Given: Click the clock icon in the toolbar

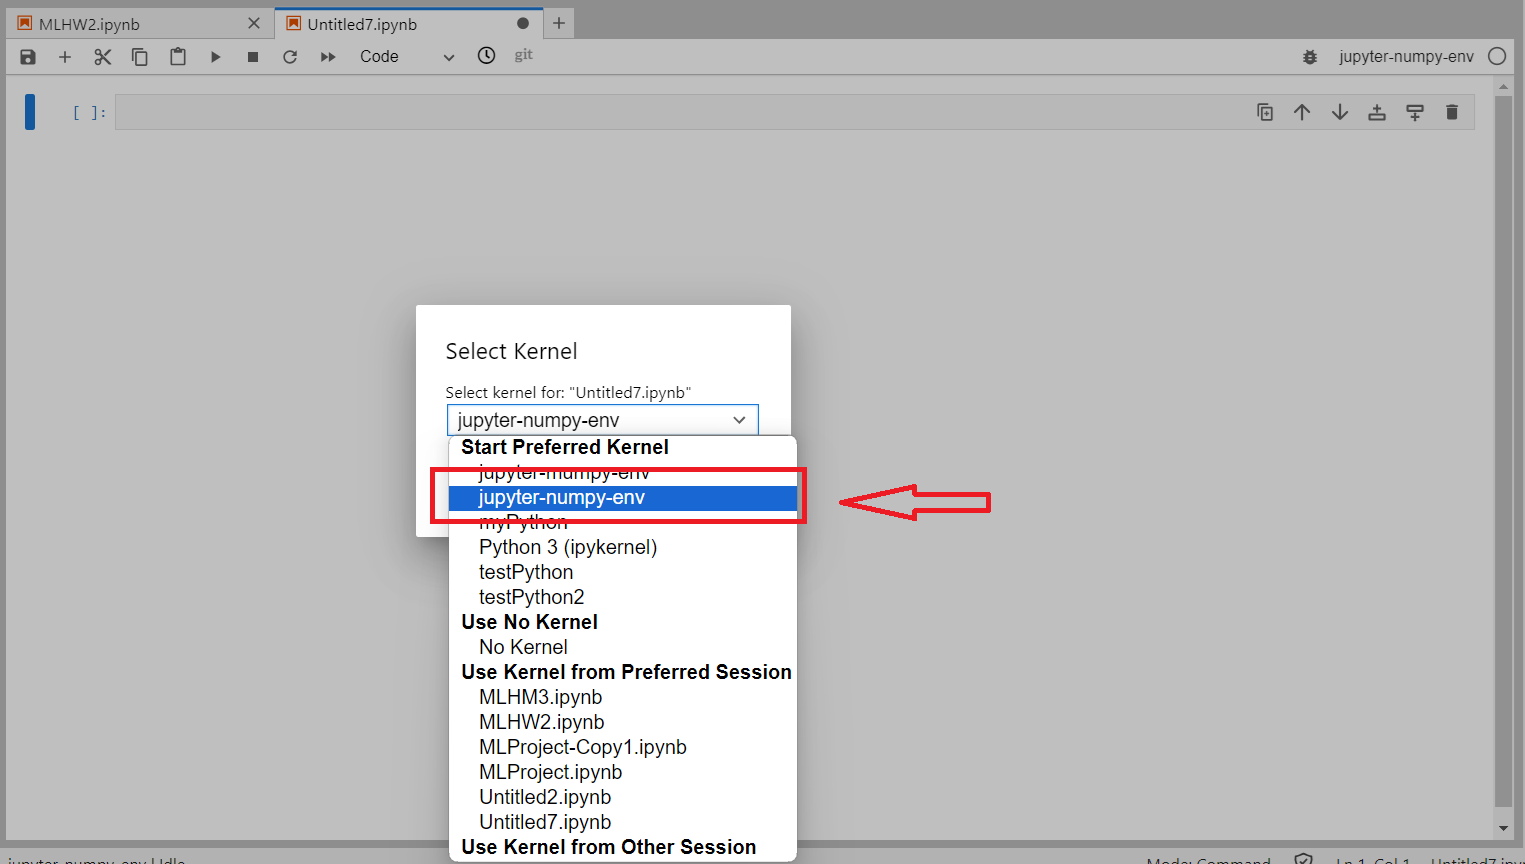Looking at the screenshot, I should coord(486,56).
